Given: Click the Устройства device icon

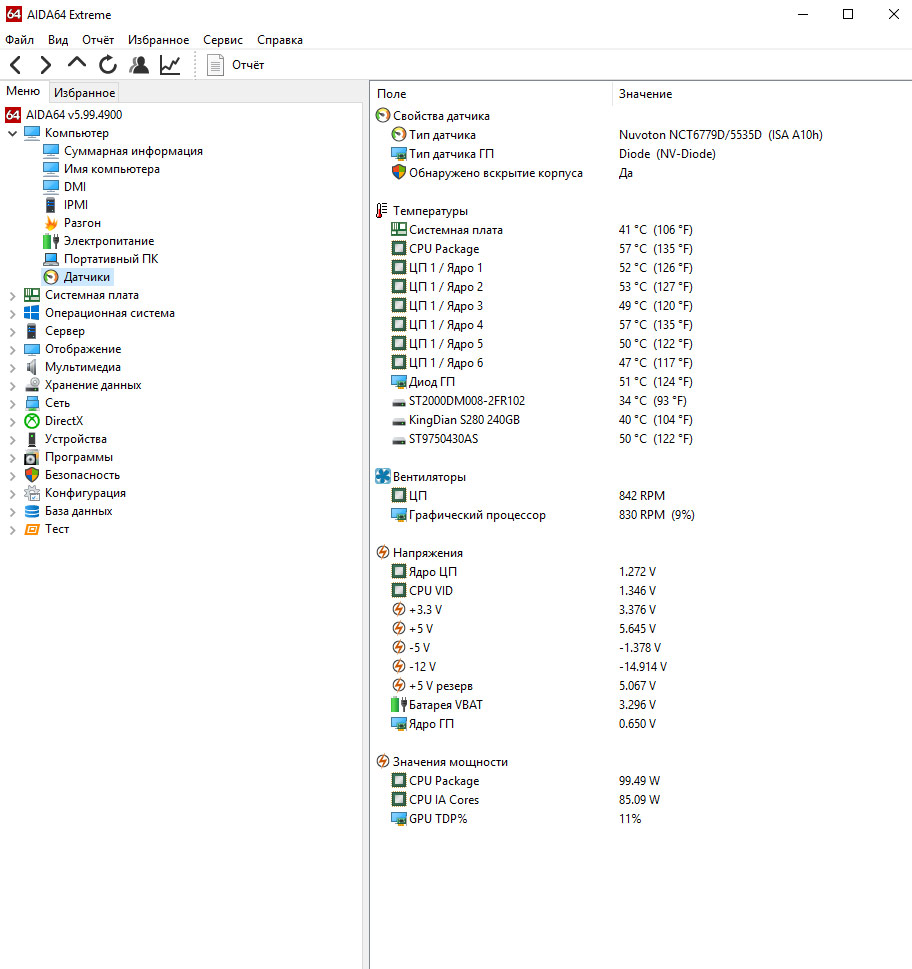Looking at the screenshot, I should pos(32,439).
